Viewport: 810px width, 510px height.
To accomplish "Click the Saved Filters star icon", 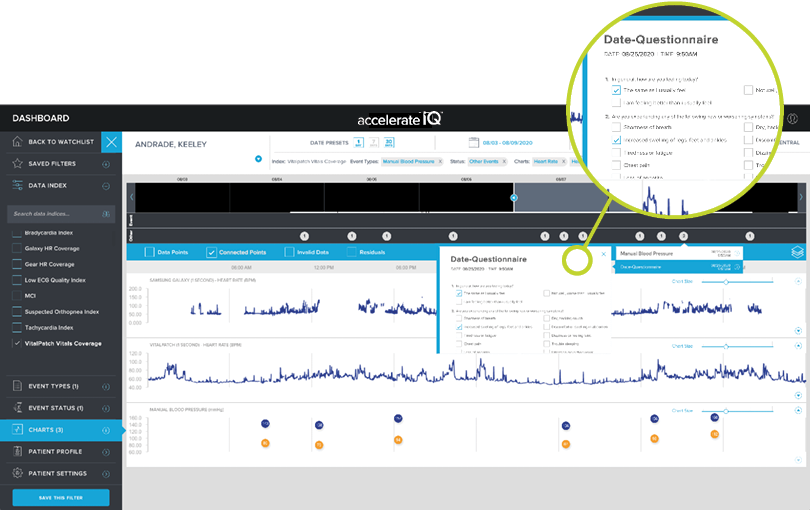I will 17,163.
